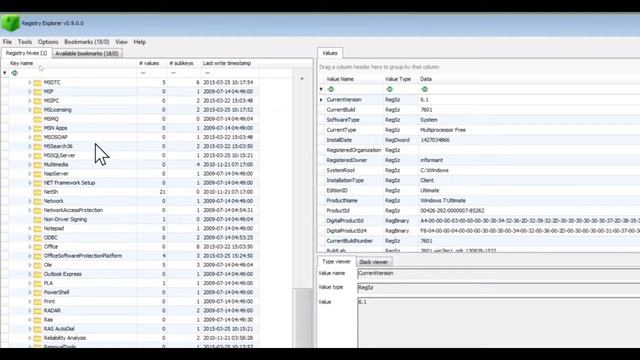Expand the ODBC key
Screen dimensions: 640x360
30,238
